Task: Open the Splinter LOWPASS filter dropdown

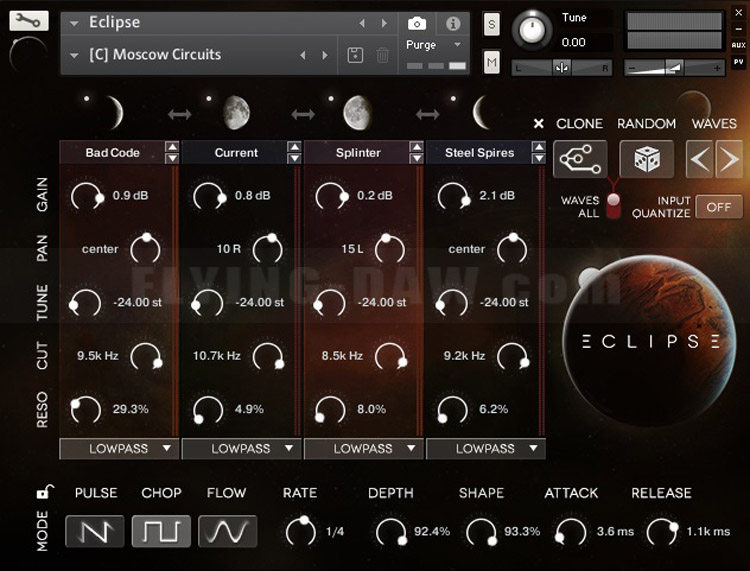Action: pyautogui.click(x=364, y=449)
